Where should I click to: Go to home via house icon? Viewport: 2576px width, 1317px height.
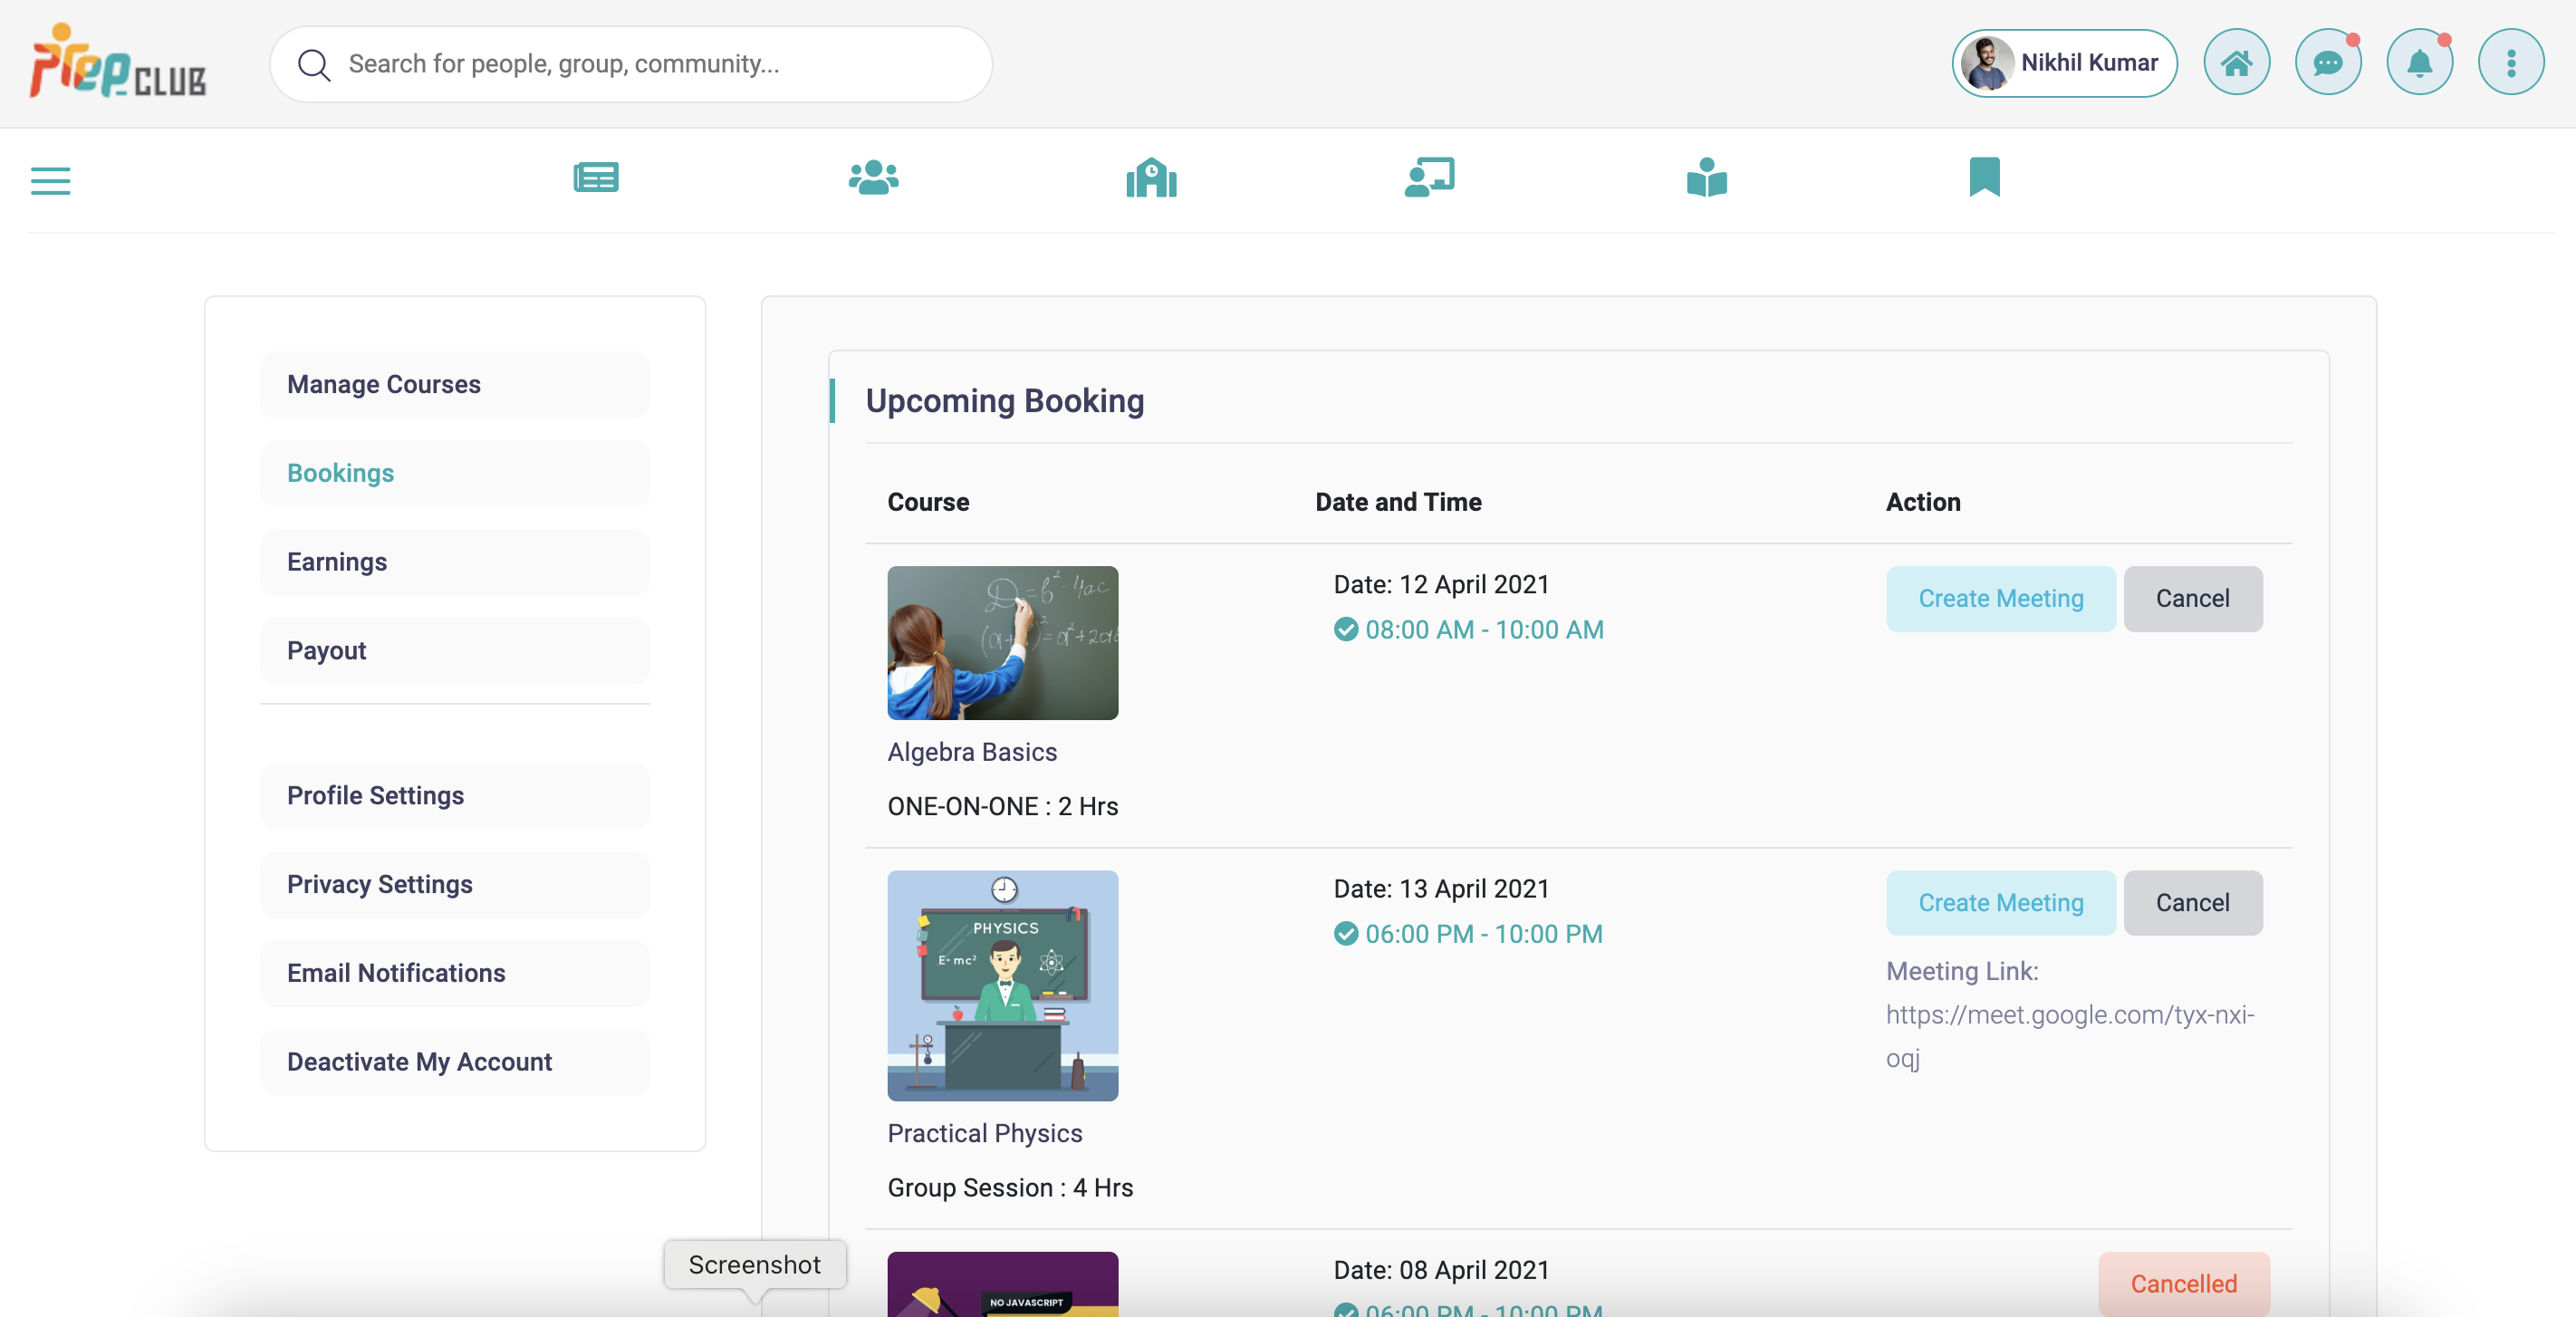2236,63
